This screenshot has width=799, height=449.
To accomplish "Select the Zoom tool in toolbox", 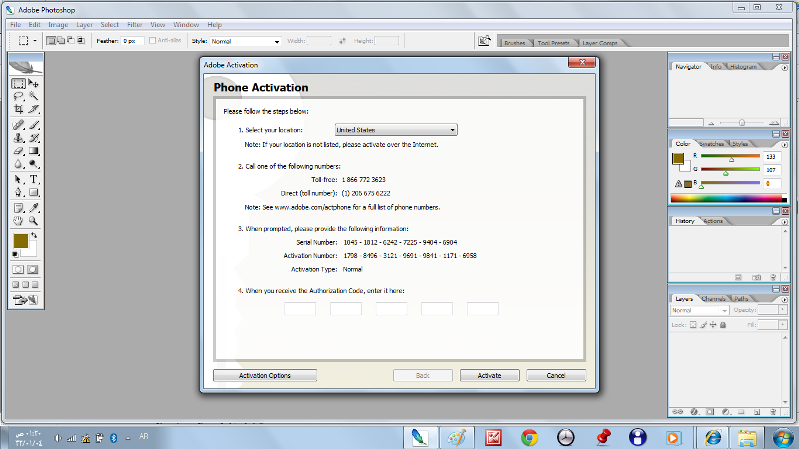I will (x=33, y=220).
